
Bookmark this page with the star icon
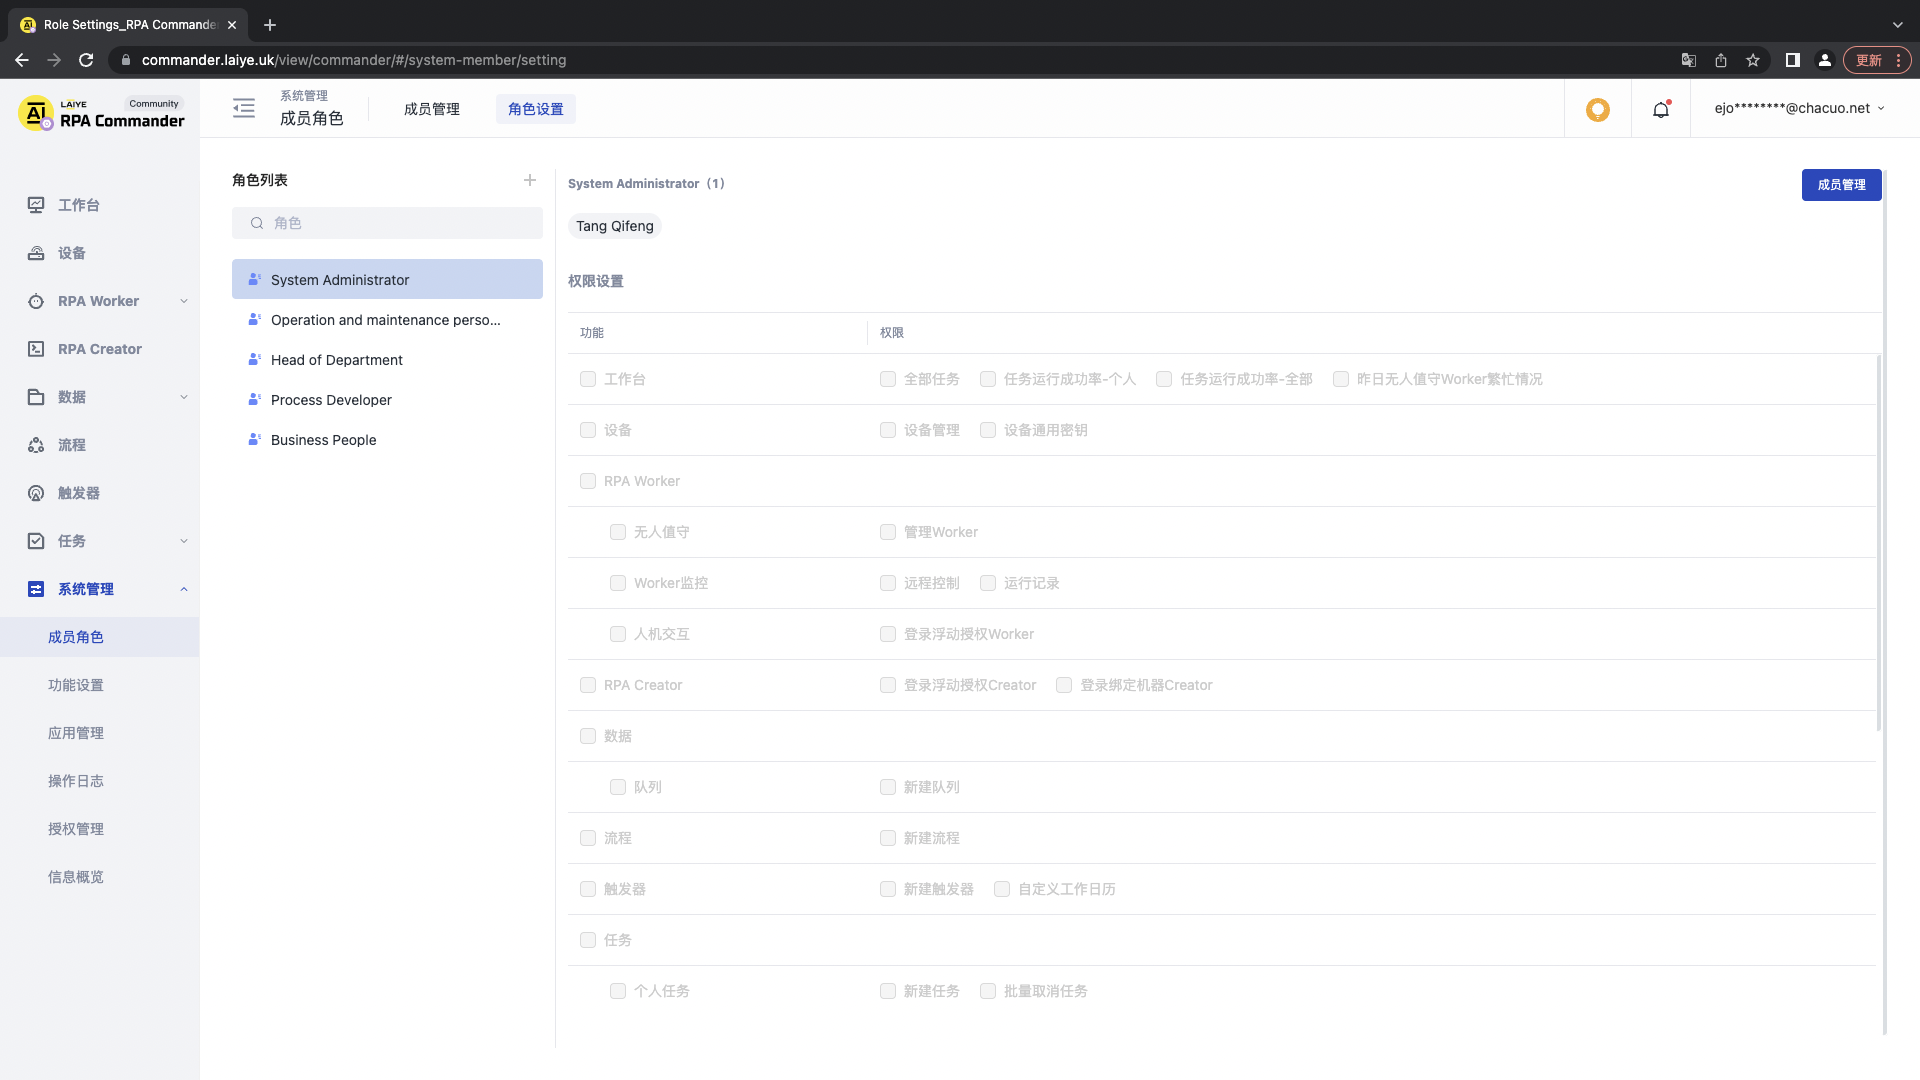(x=1753, y=60)
